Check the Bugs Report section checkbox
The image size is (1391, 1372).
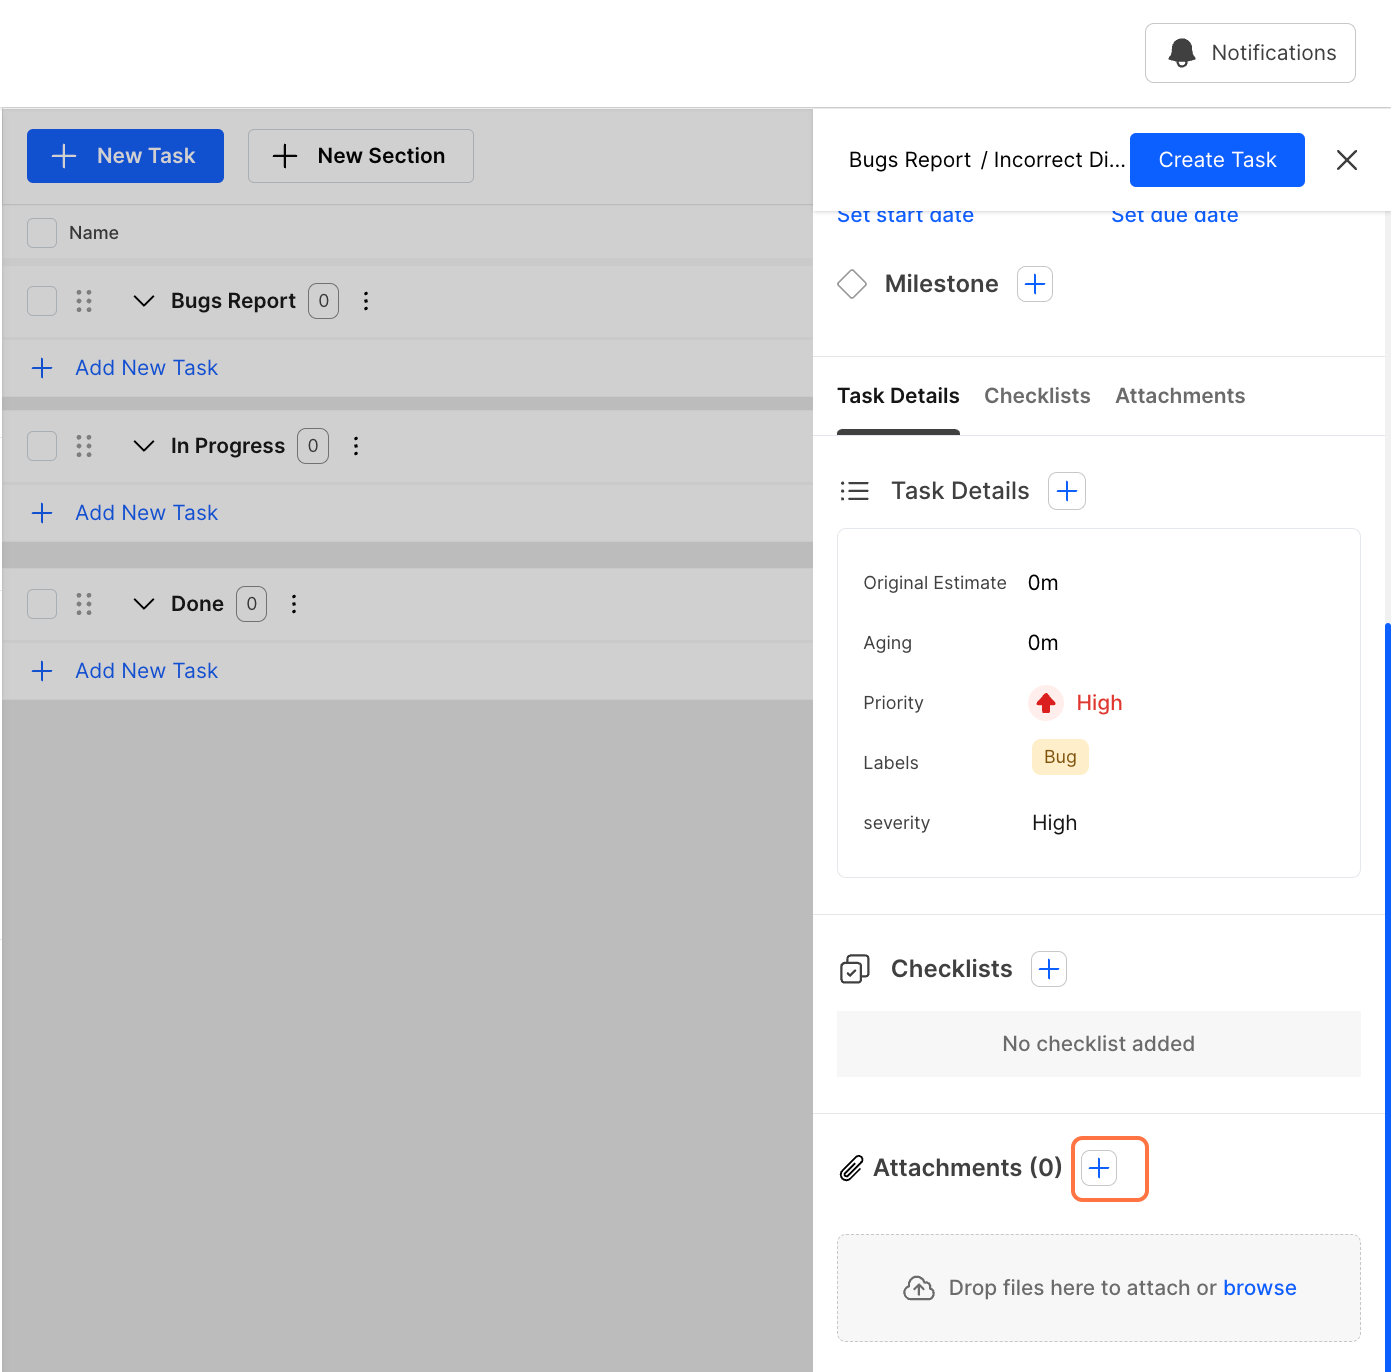[42, 301]
